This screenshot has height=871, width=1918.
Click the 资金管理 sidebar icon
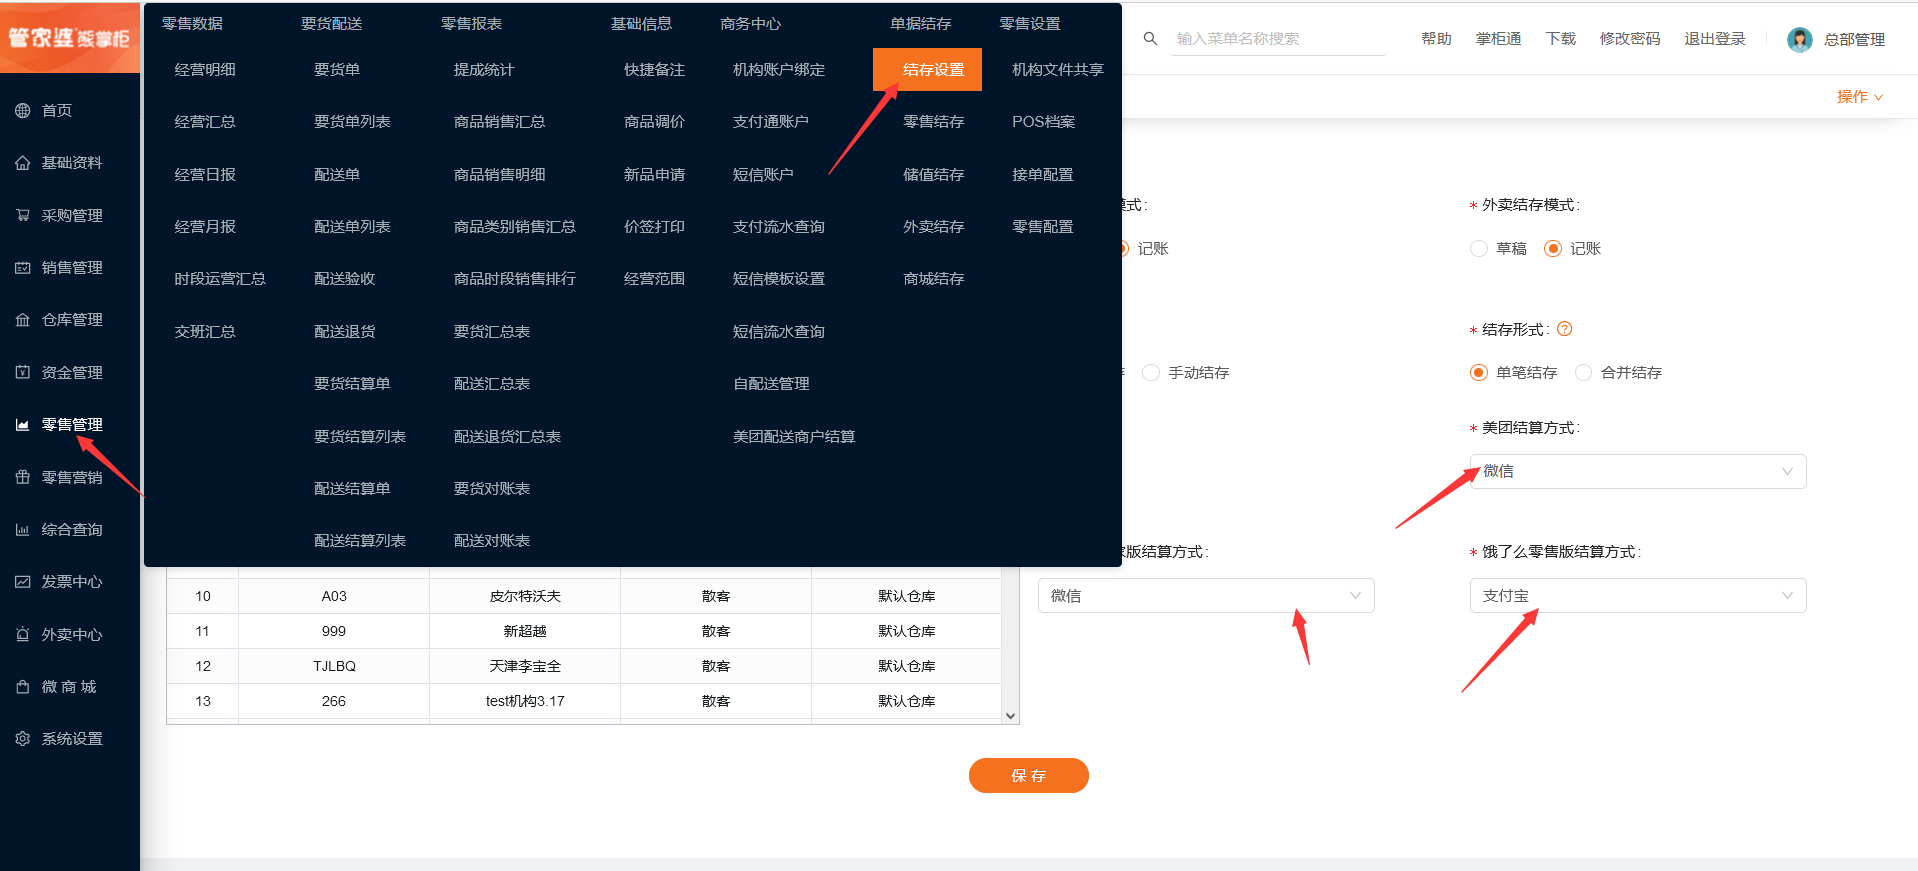click(x=22, y=372)
